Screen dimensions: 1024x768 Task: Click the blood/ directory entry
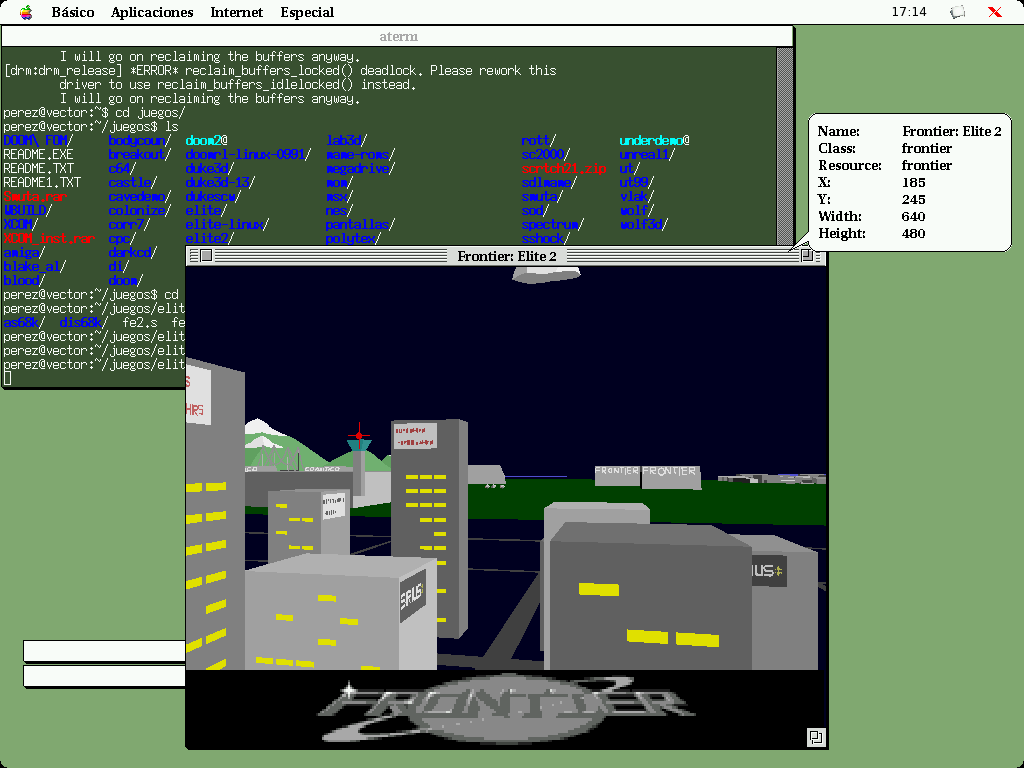pos(24,280)
